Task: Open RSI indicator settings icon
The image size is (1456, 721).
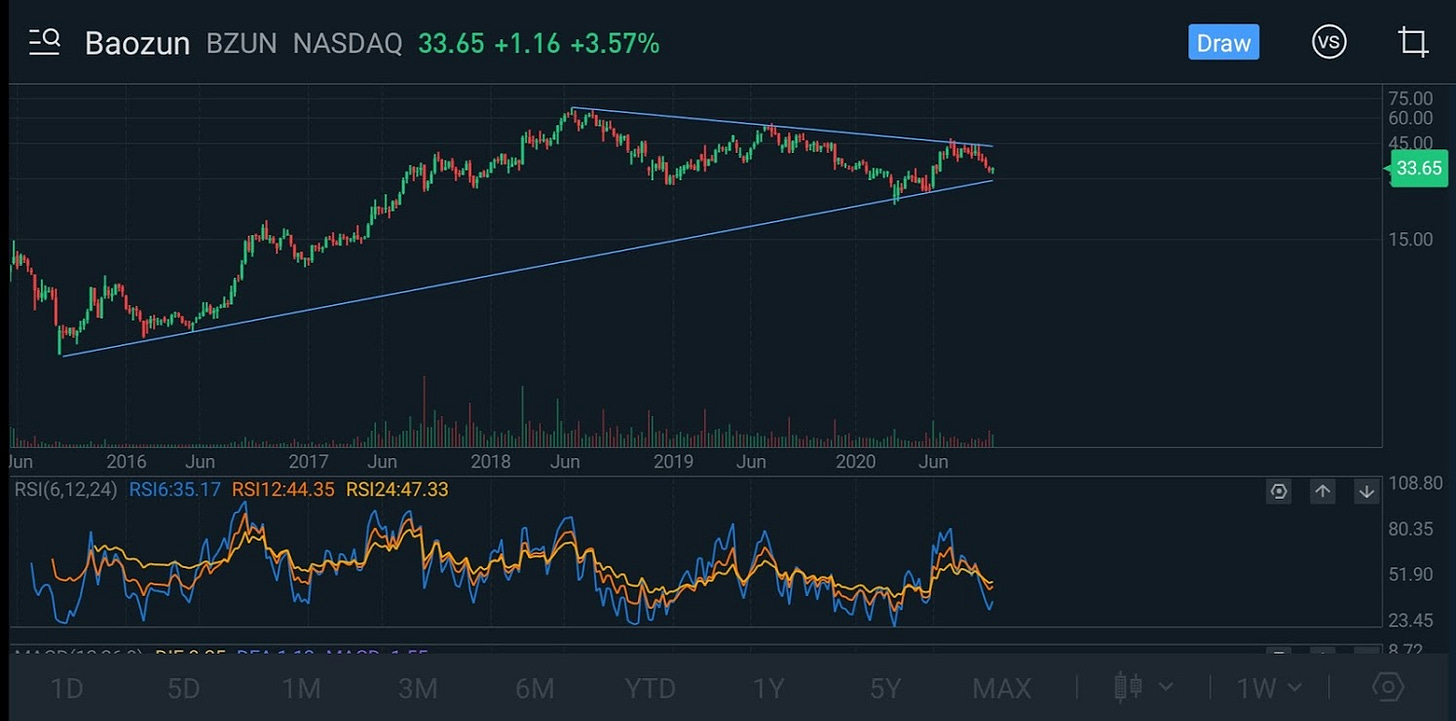Action: click(1278, 491)
